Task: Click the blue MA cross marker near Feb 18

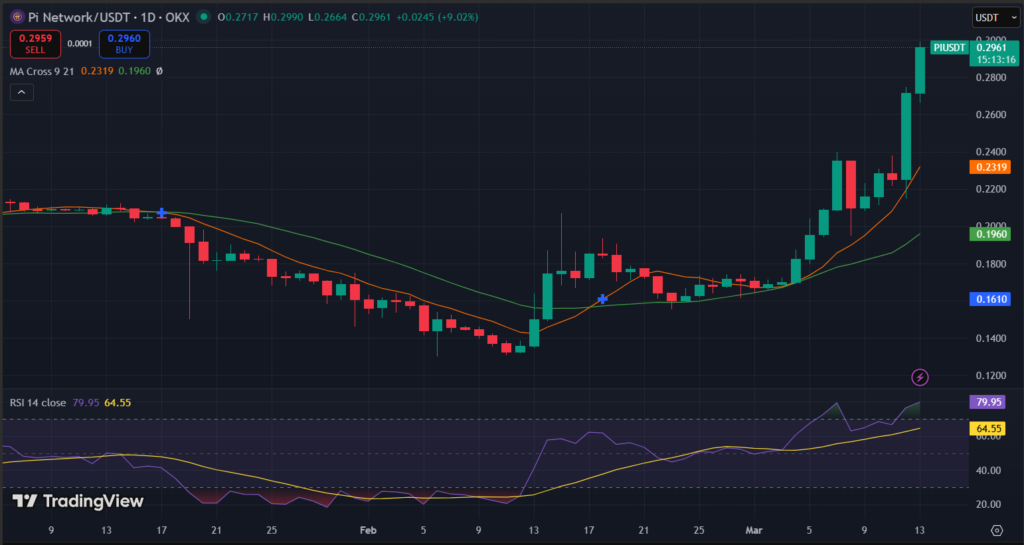Action: [x=602, y=299]
